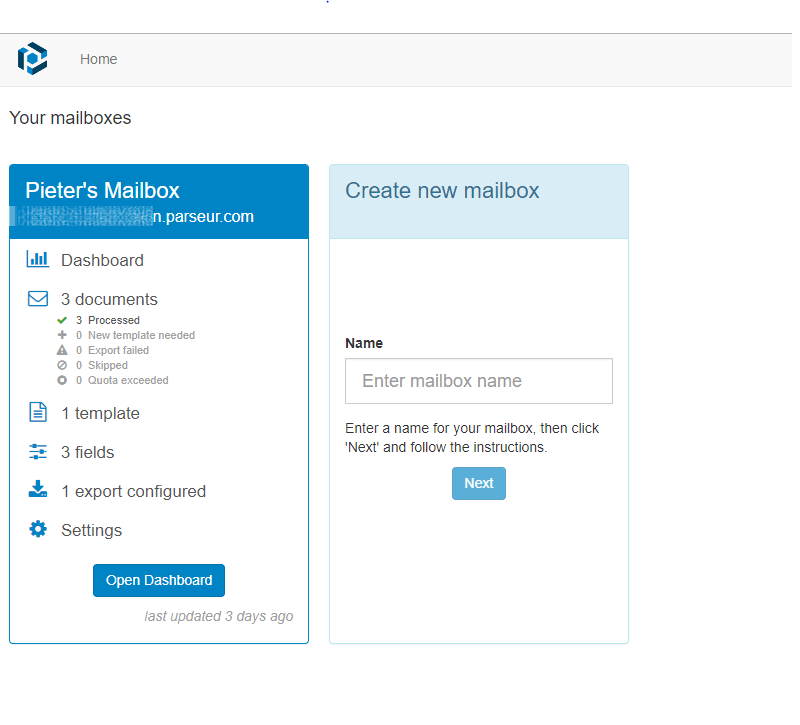Click the envelope documents icon
The image size is (800, 725).
(38, 298)
